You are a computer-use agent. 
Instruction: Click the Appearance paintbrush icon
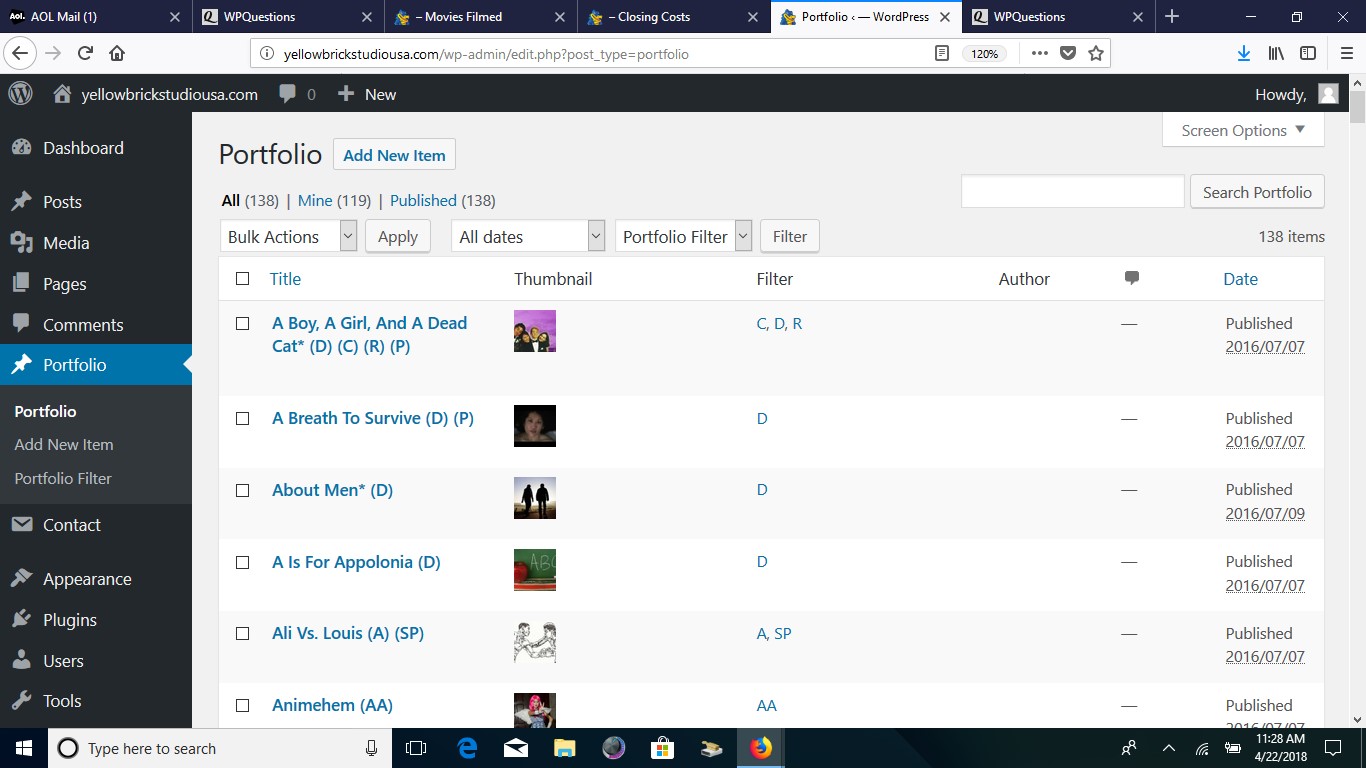21,579
